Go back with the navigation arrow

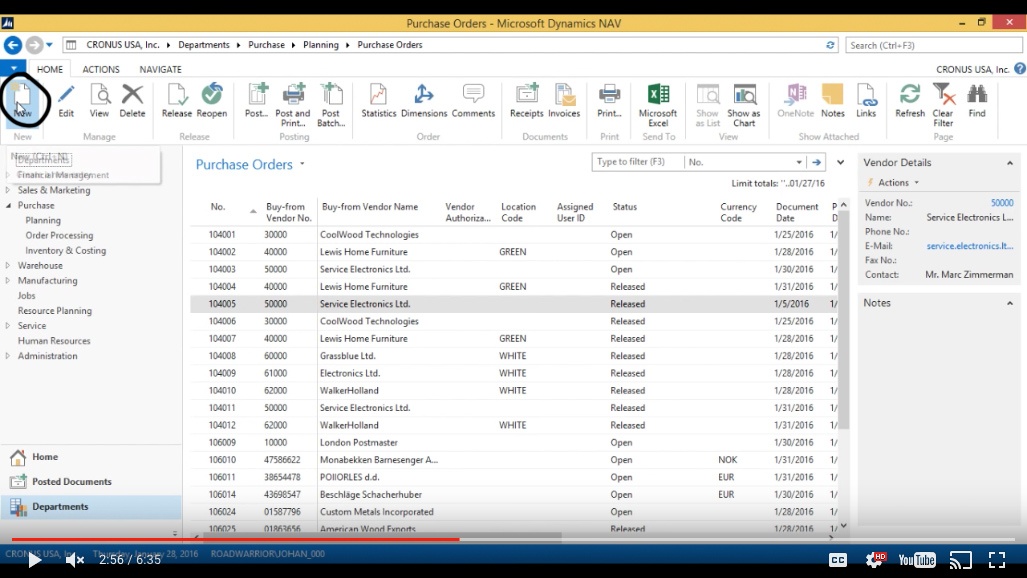[x=12, y=45]
